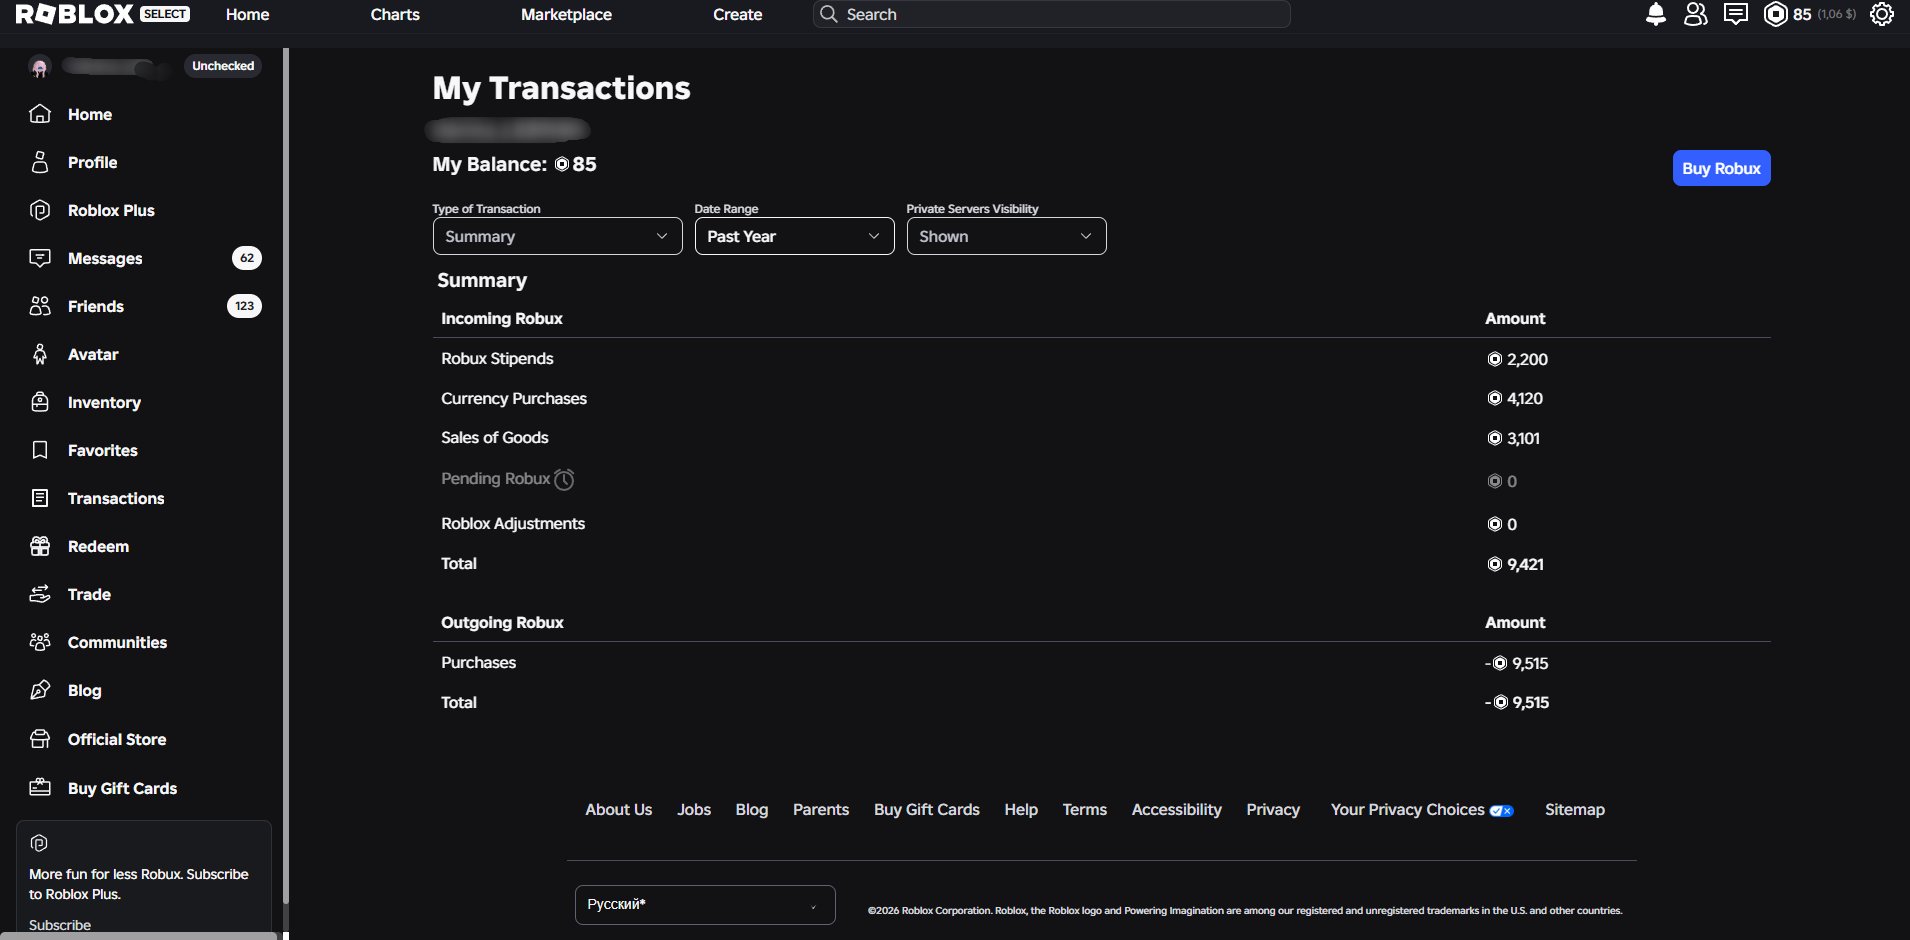Open settings gear icon
This screenshot has width=1910, height=940.
point(1882,14)
